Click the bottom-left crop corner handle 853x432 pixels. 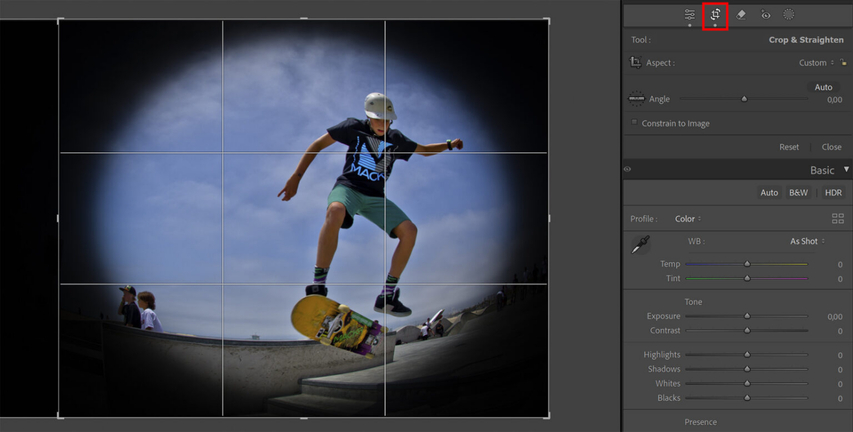pos(60,415)
